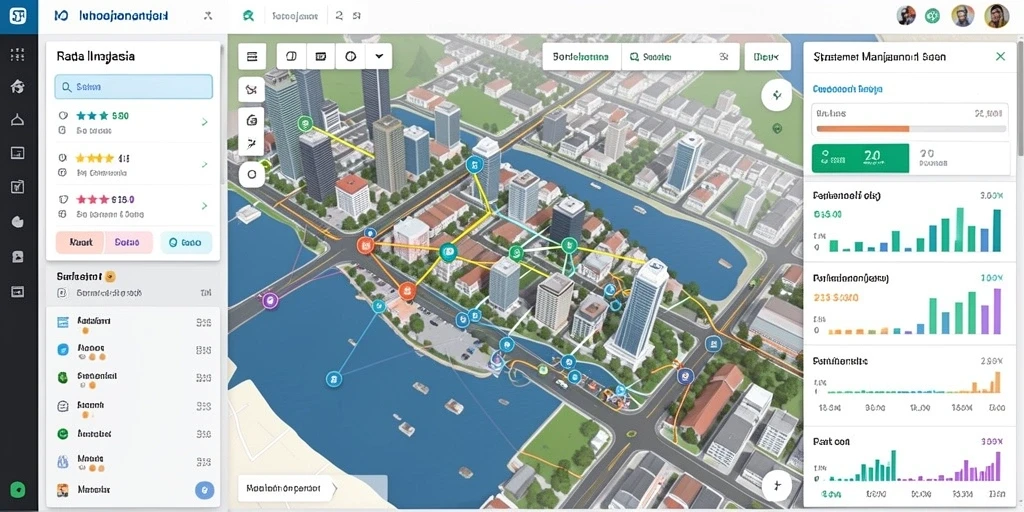The height and width of the screenshot is (512, 1024).
Task: Click the house icon in the dark sidebar
Action: tap(18, 86)
